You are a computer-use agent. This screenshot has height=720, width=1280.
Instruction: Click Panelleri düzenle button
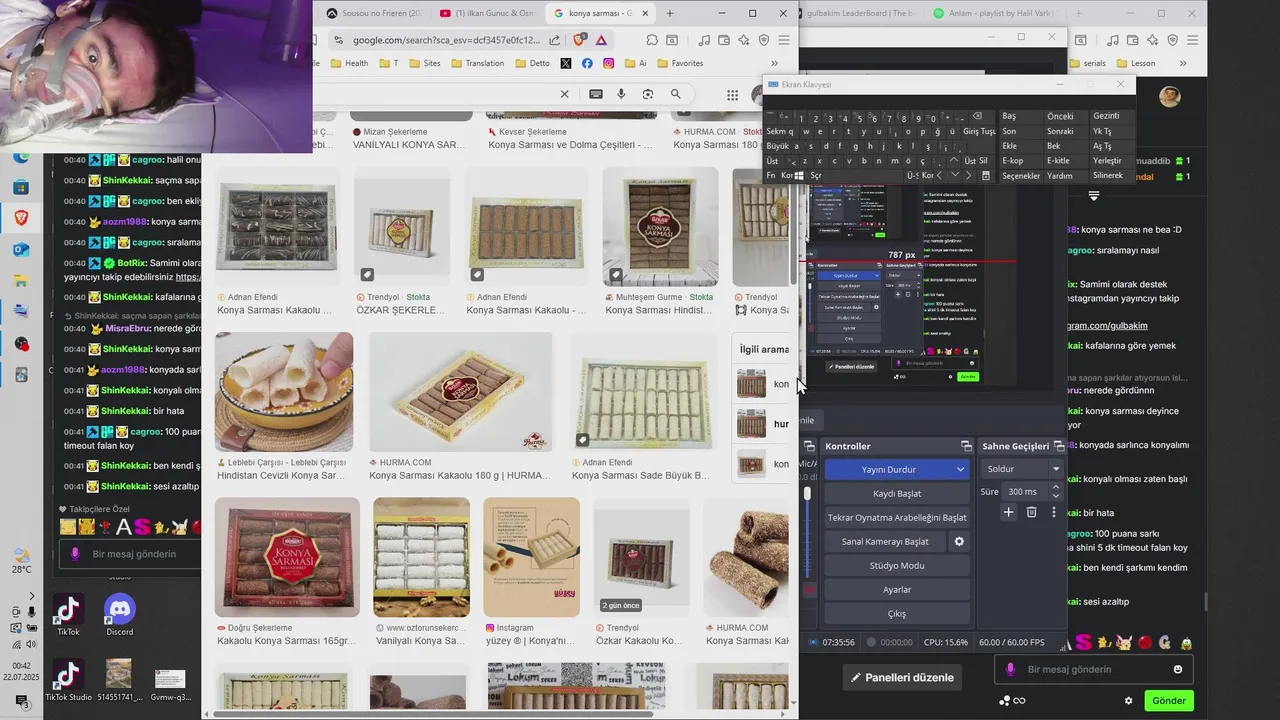[x=902, y=677]
